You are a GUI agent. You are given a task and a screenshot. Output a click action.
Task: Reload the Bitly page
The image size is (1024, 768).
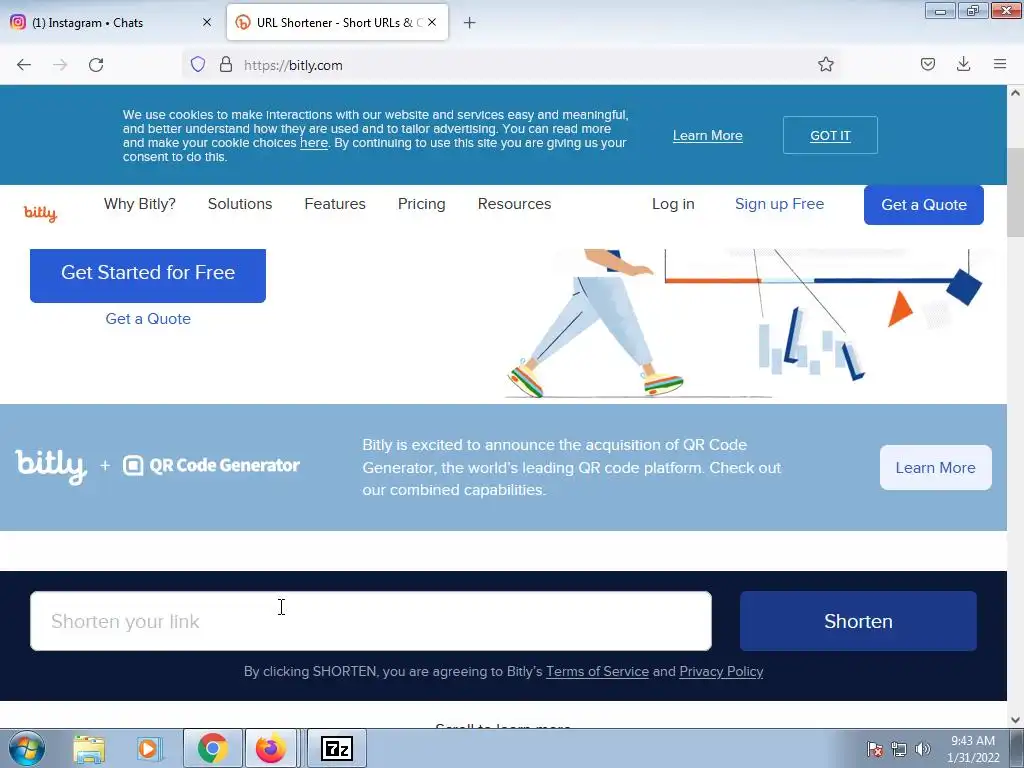96,65
